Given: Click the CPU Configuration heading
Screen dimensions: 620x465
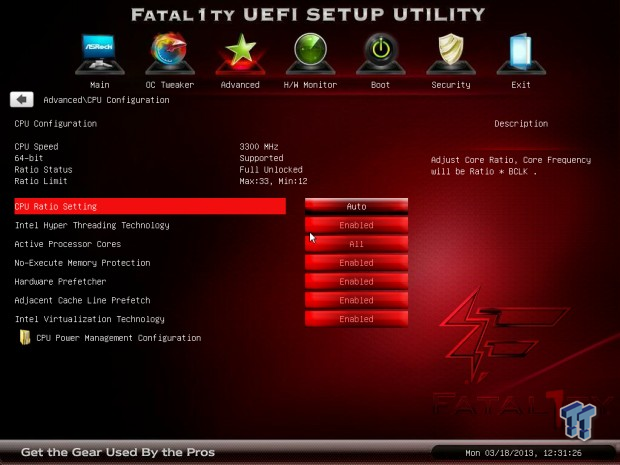Looking at the screenshot, I should (56, 124).
